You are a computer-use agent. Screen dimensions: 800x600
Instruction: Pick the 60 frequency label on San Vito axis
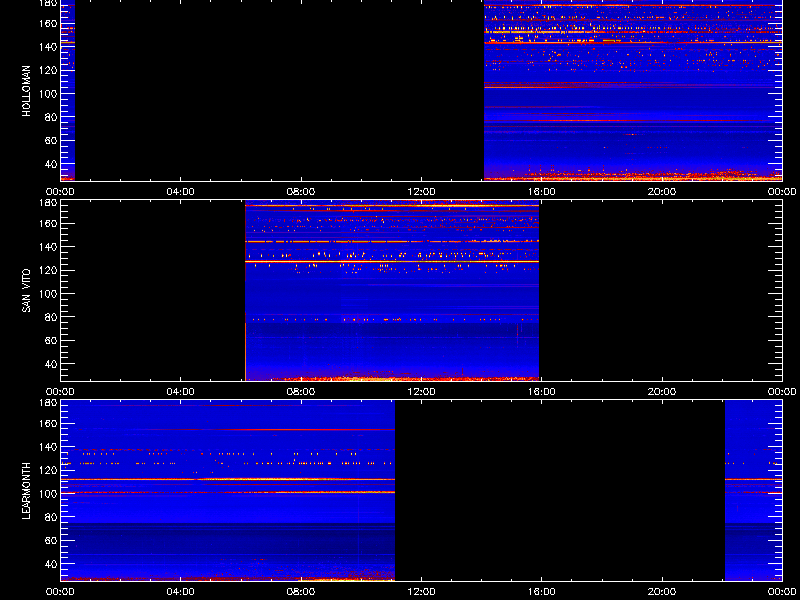[x=52, y=341]
